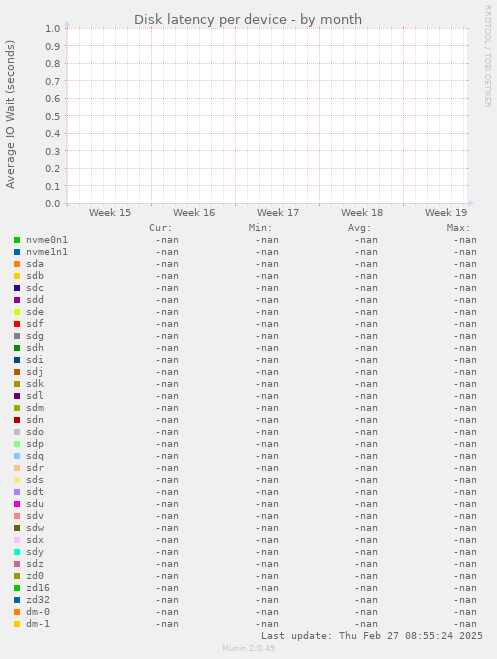Click the dark red sdn swatch
Screen dimensions: 497x659
point(17,420)
